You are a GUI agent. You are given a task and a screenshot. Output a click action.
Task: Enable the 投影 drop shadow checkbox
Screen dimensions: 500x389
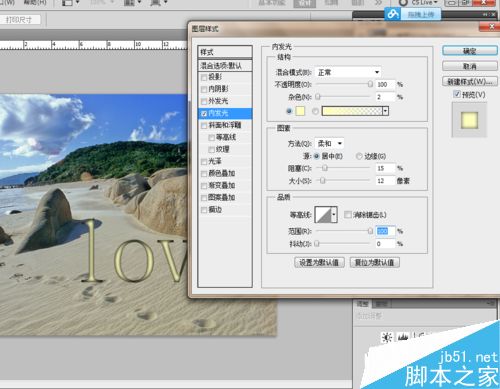pos(204,77)
